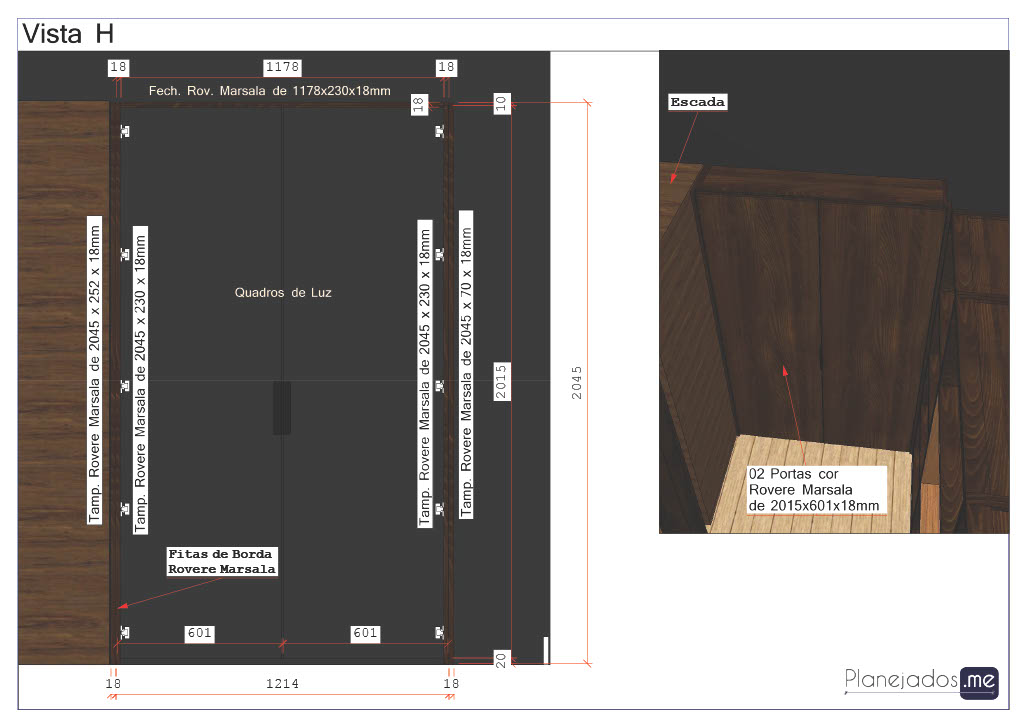The width and height of the screenshot is (1024, 726).
Task: Click the Vista H title
Action: (x=68, y=33)
